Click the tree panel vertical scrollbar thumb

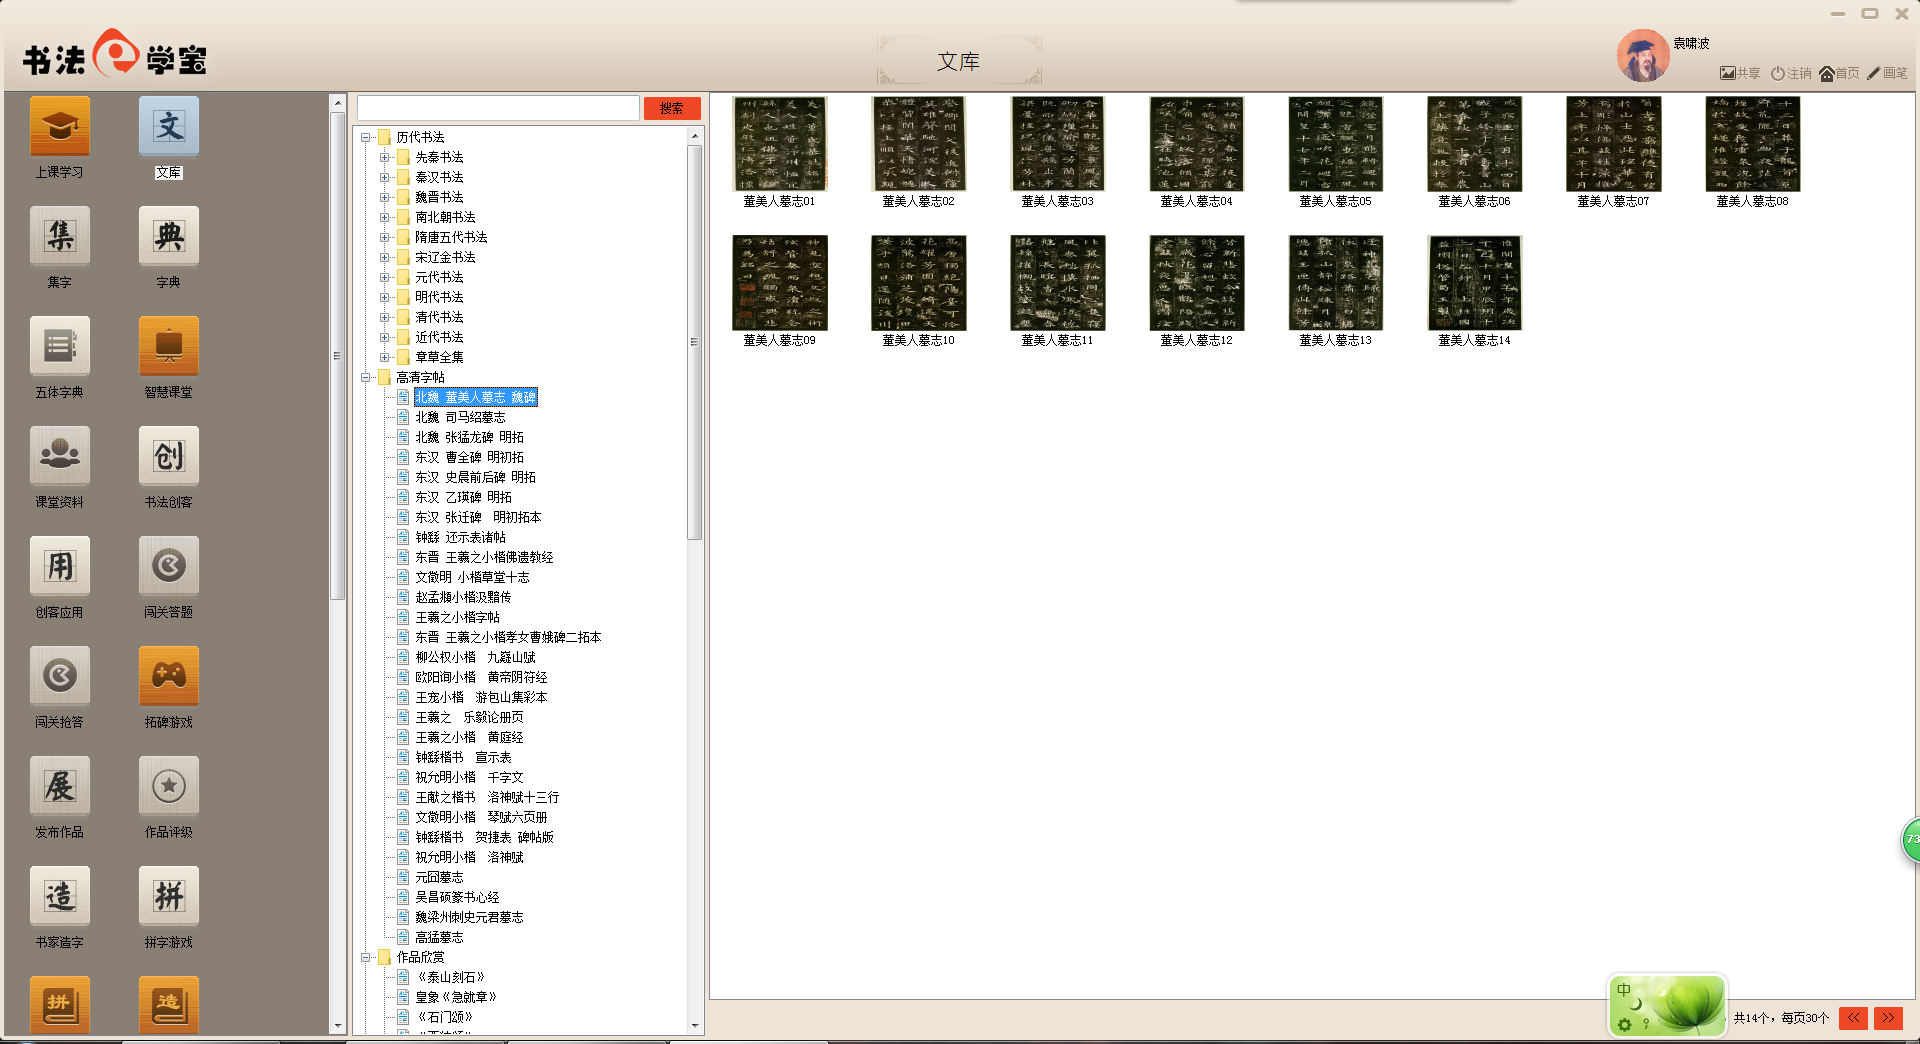pos(694,342)
